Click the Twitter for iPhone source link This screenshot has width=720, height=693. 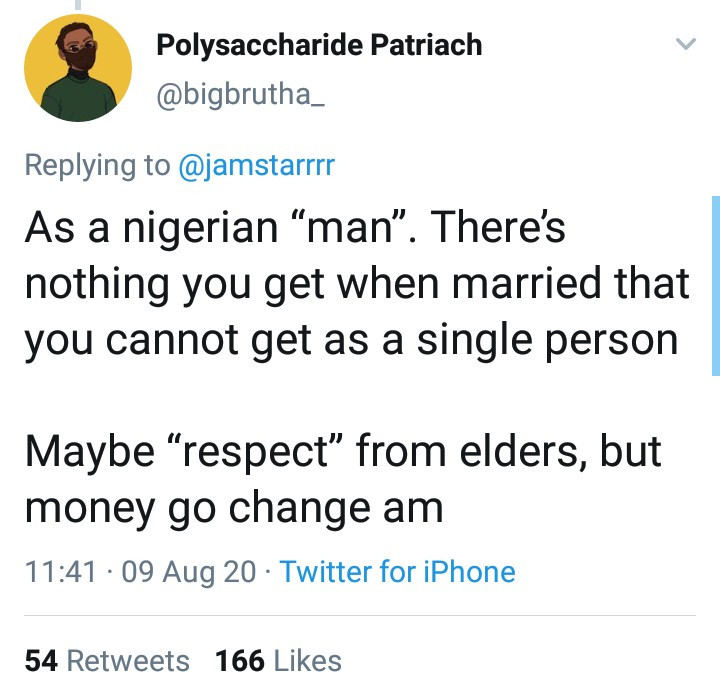point(398,572)
